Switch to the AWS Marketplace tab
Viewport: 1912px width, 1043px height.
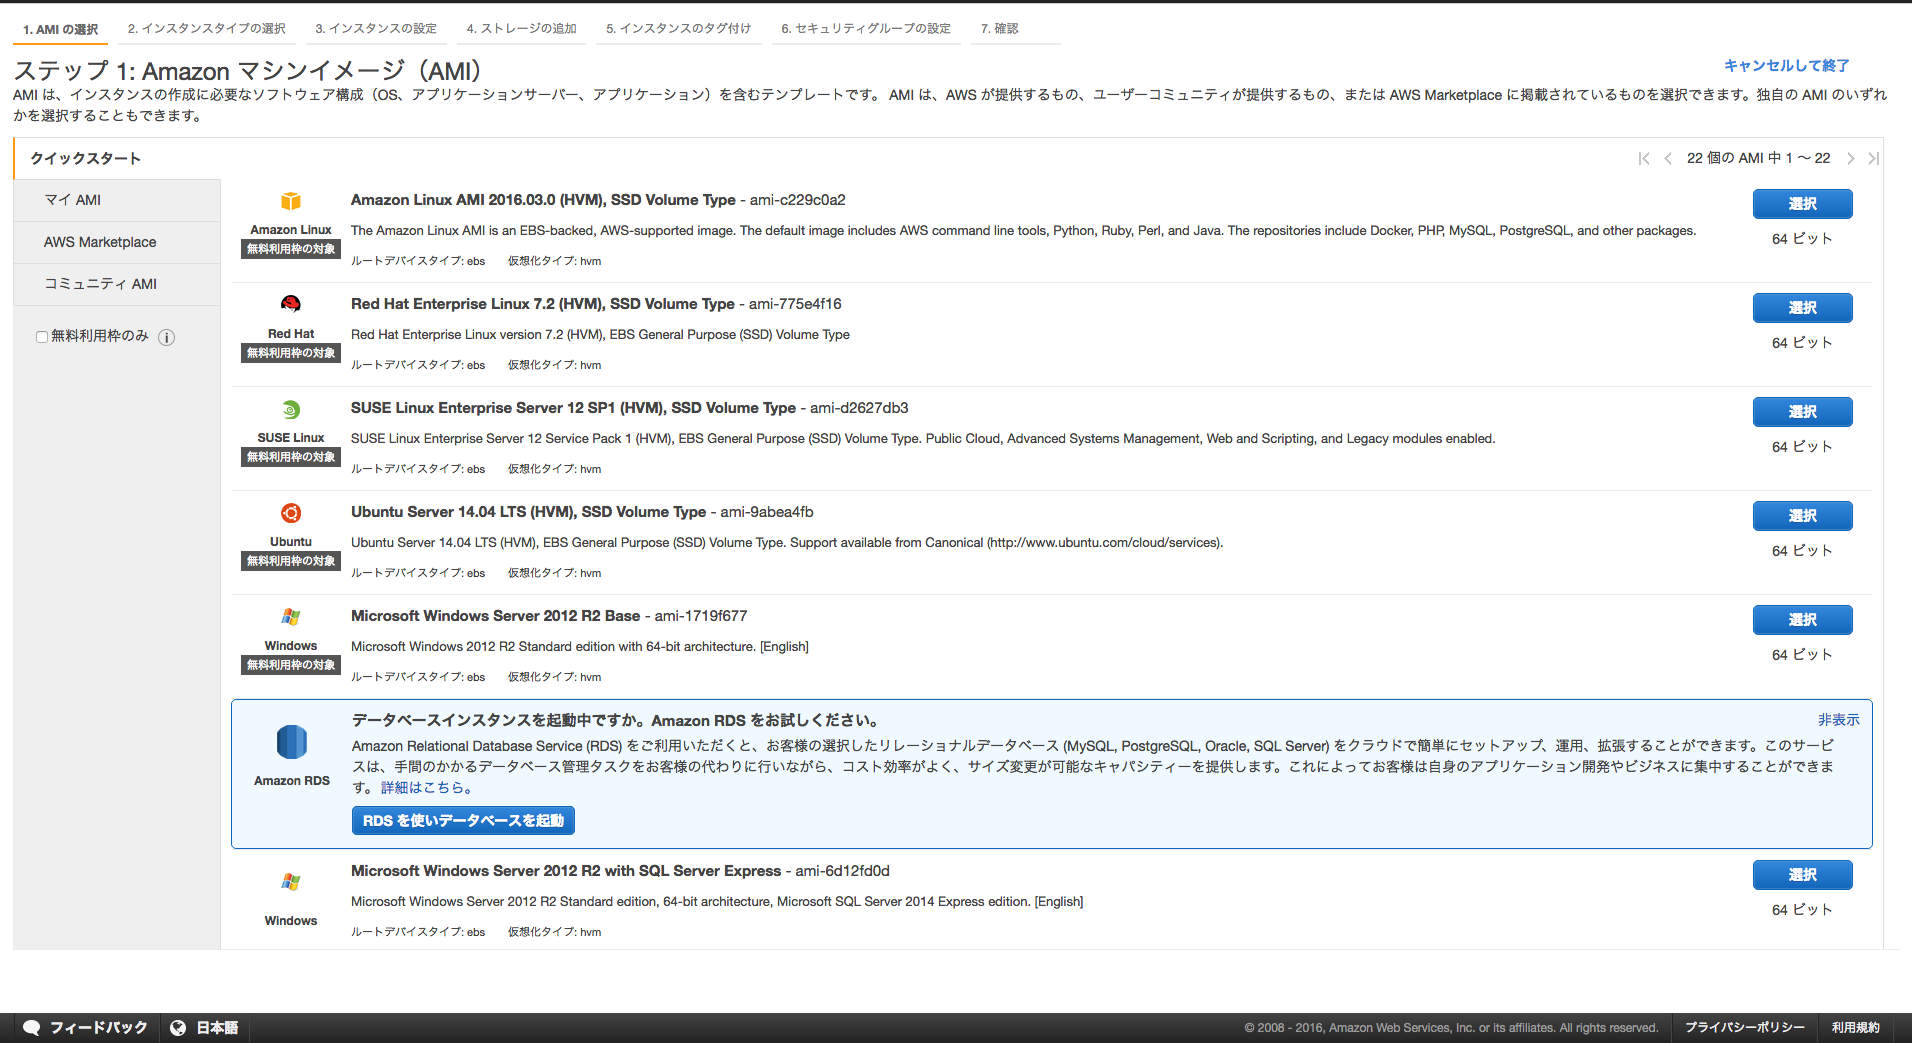click(100, 242)
